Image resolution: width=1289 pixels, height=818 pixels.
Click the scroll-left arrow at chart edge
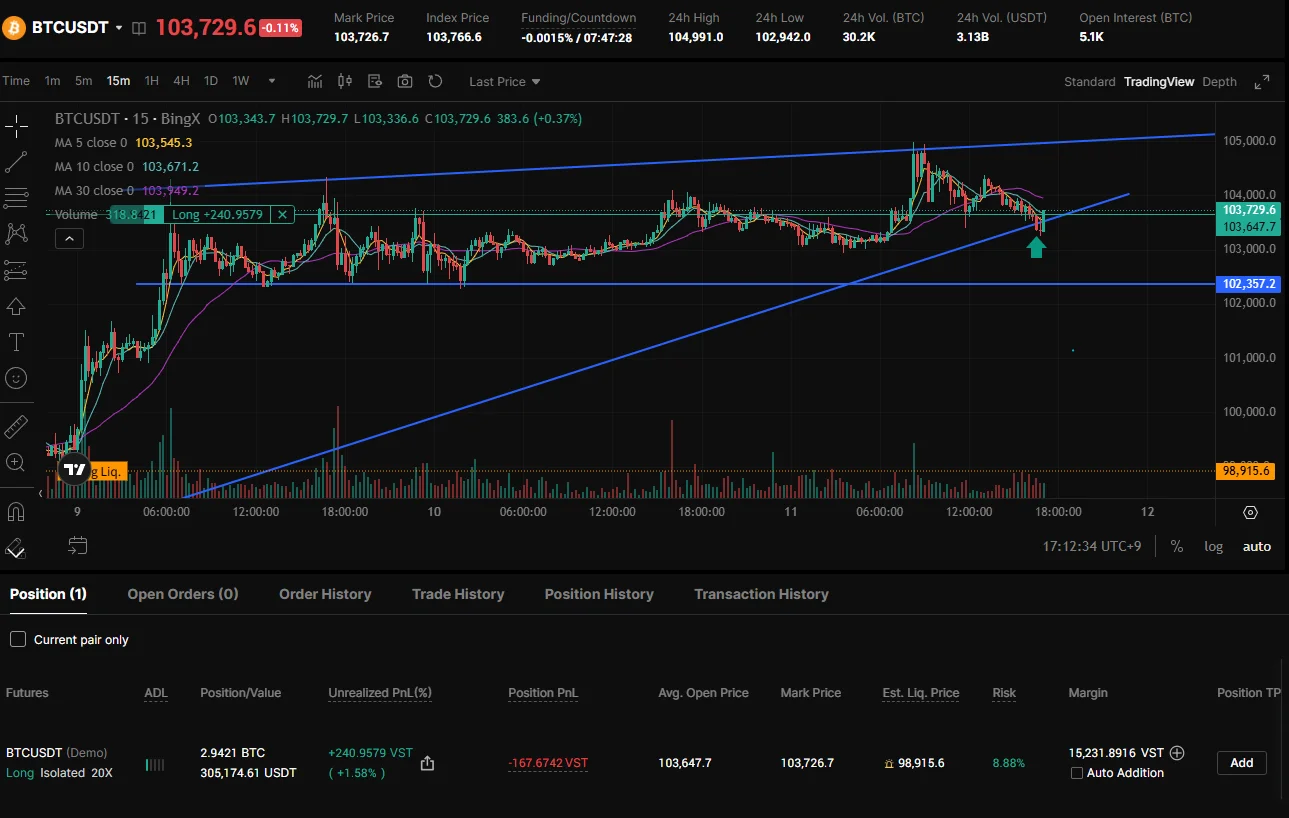pos(41,493)
